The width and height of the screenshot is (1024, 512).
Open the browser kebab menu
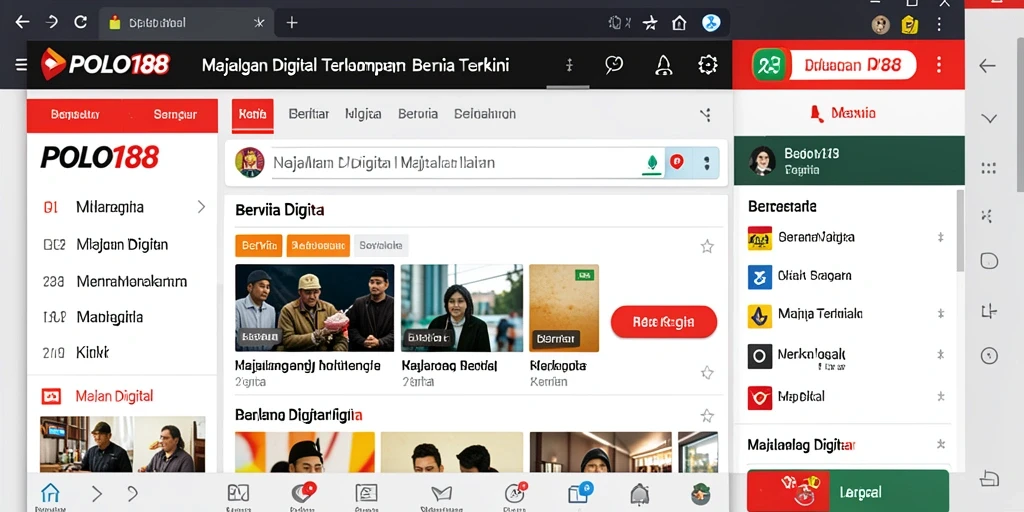pyautogui.click(x=939, y=24)
